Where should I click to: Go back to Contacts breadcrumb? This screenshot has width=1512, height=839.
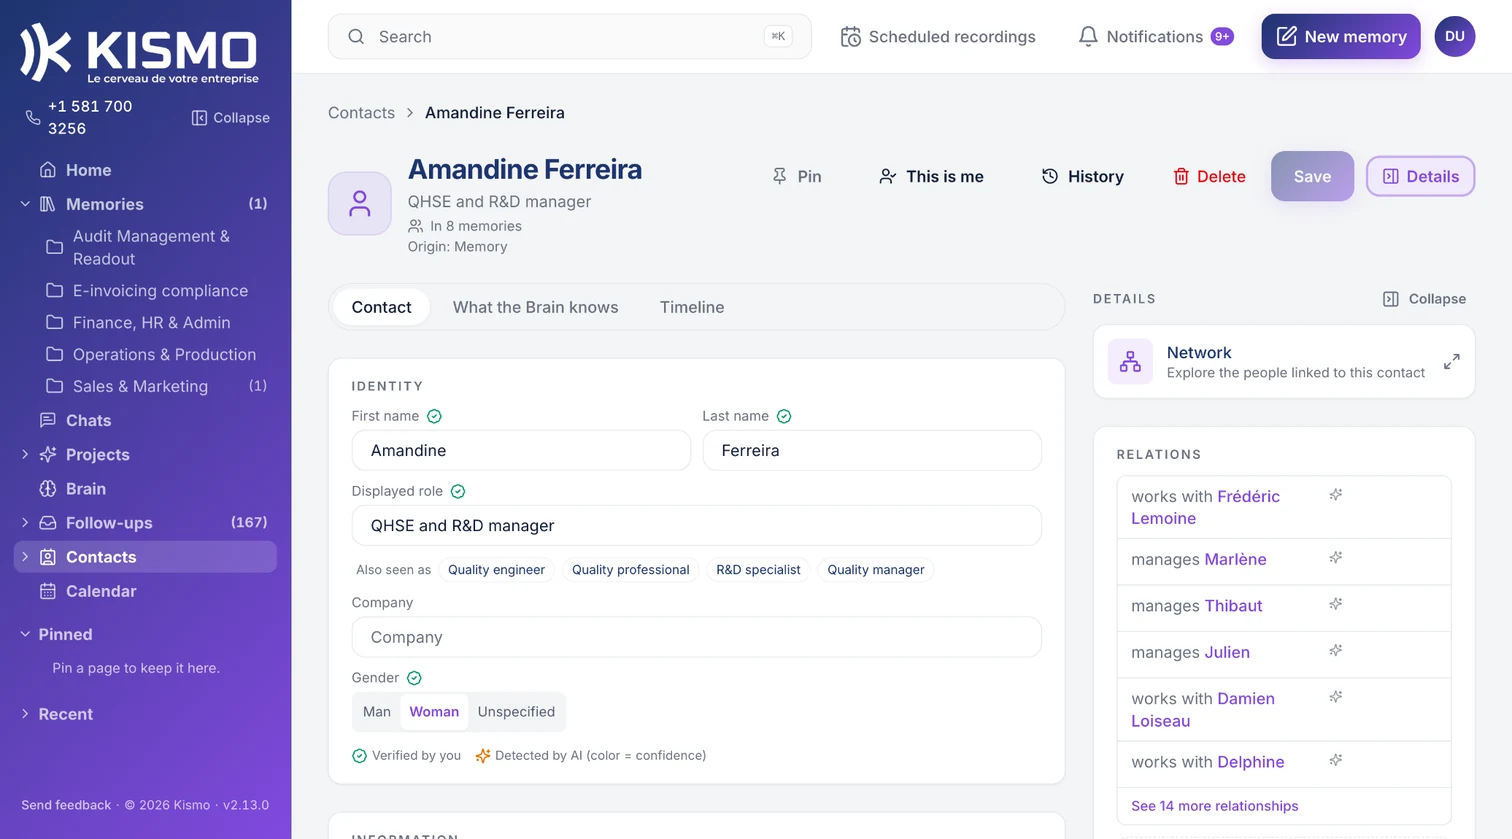[361, 113]
